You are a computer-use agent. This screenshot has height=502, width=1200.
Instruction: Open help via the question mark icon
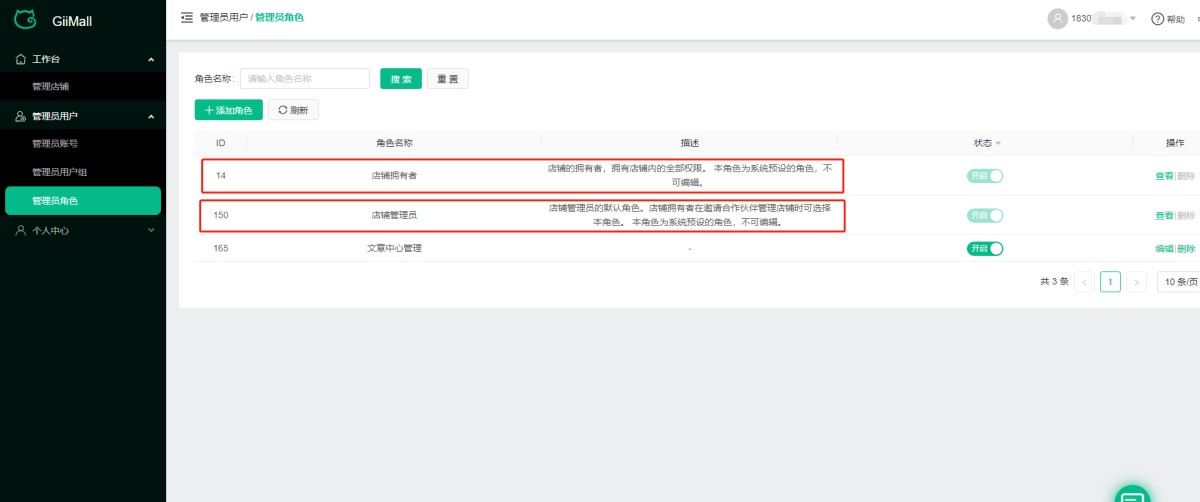[x=1158, y=19]
